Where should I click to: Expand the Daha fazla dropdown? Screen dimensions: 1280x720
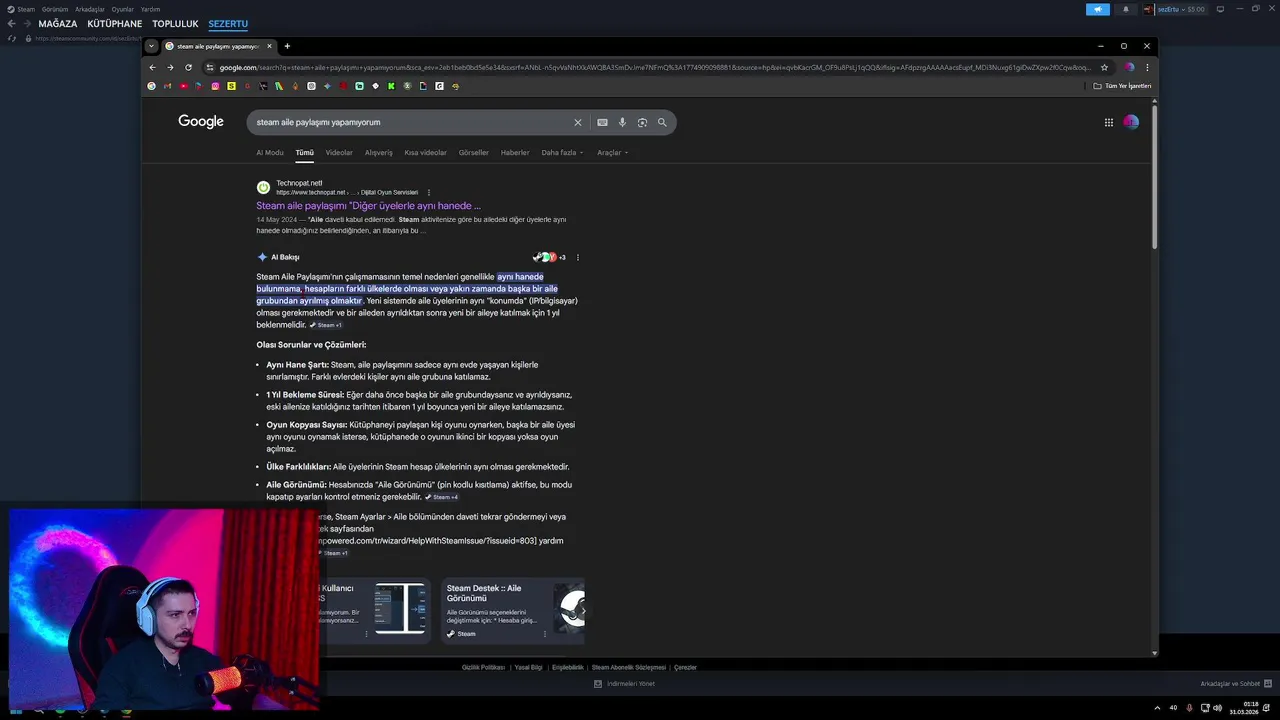[562, 153]
